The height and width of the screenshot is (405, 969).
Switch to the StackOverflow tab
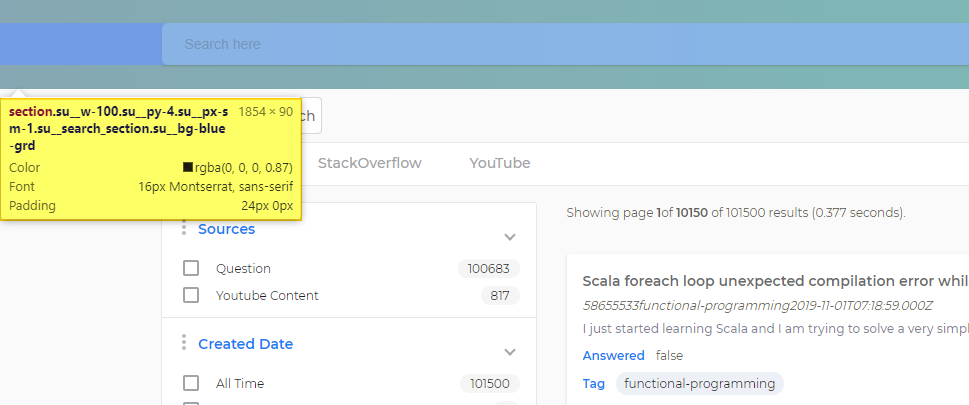click(369, 163)
